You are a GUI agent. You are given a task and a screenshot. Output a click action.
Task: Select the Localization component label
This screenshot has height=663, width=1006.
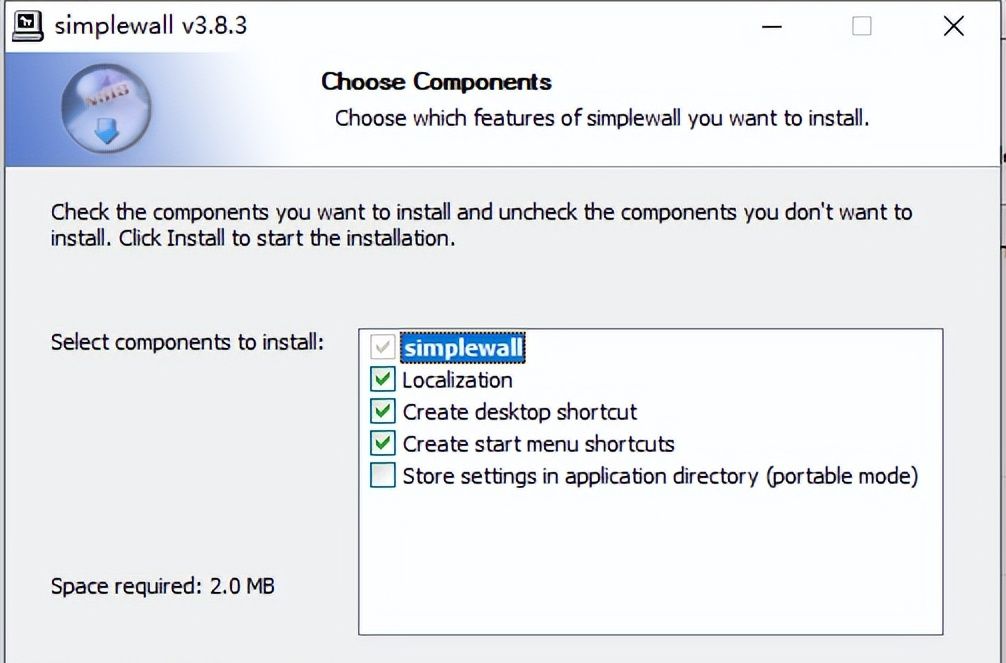(457, 380)
